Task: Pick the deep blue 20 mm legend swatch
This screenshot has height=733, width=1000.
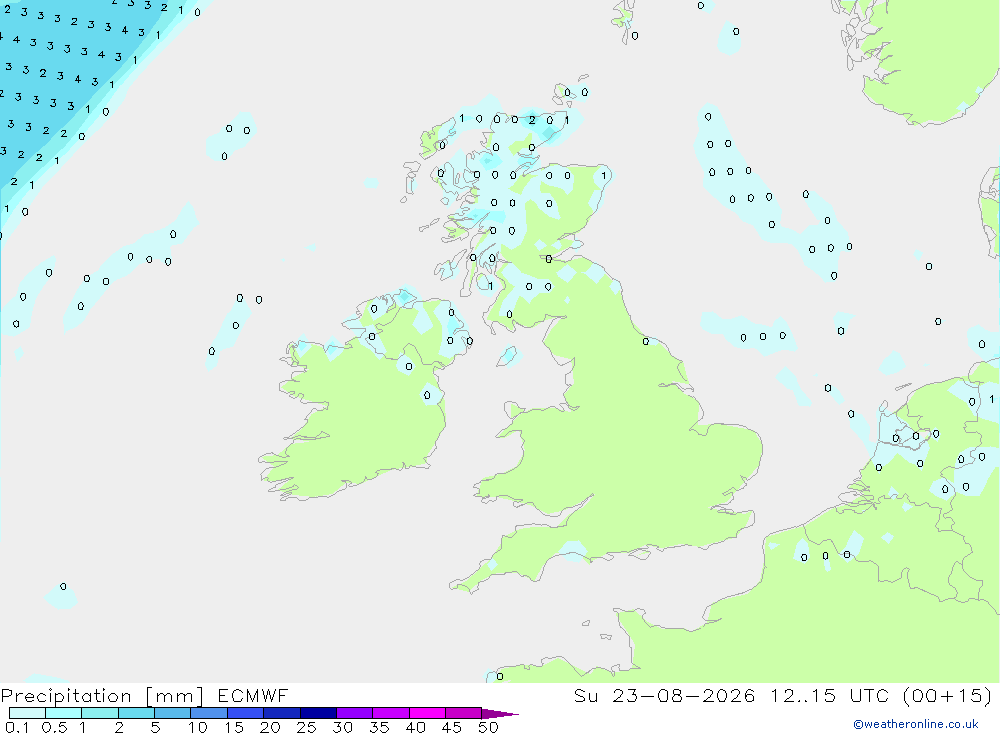Action: [282, 713]
